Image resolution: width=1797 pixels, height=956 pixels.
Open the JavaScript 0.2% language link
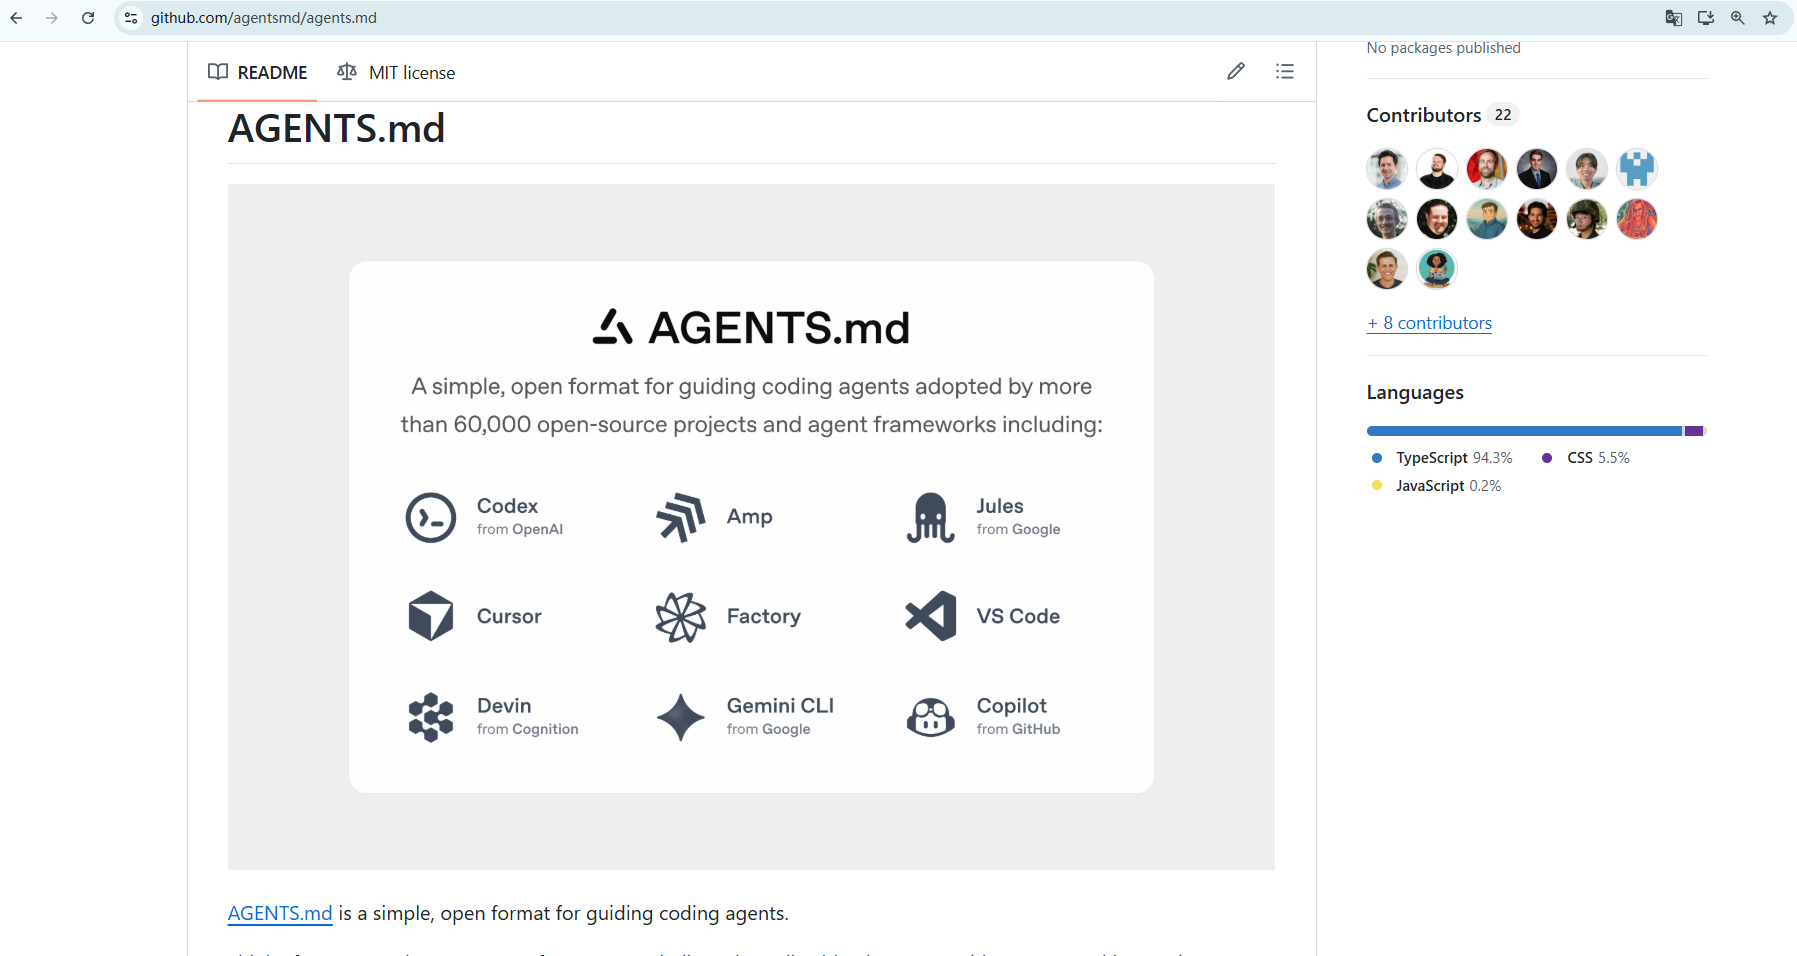(1436, 486)
